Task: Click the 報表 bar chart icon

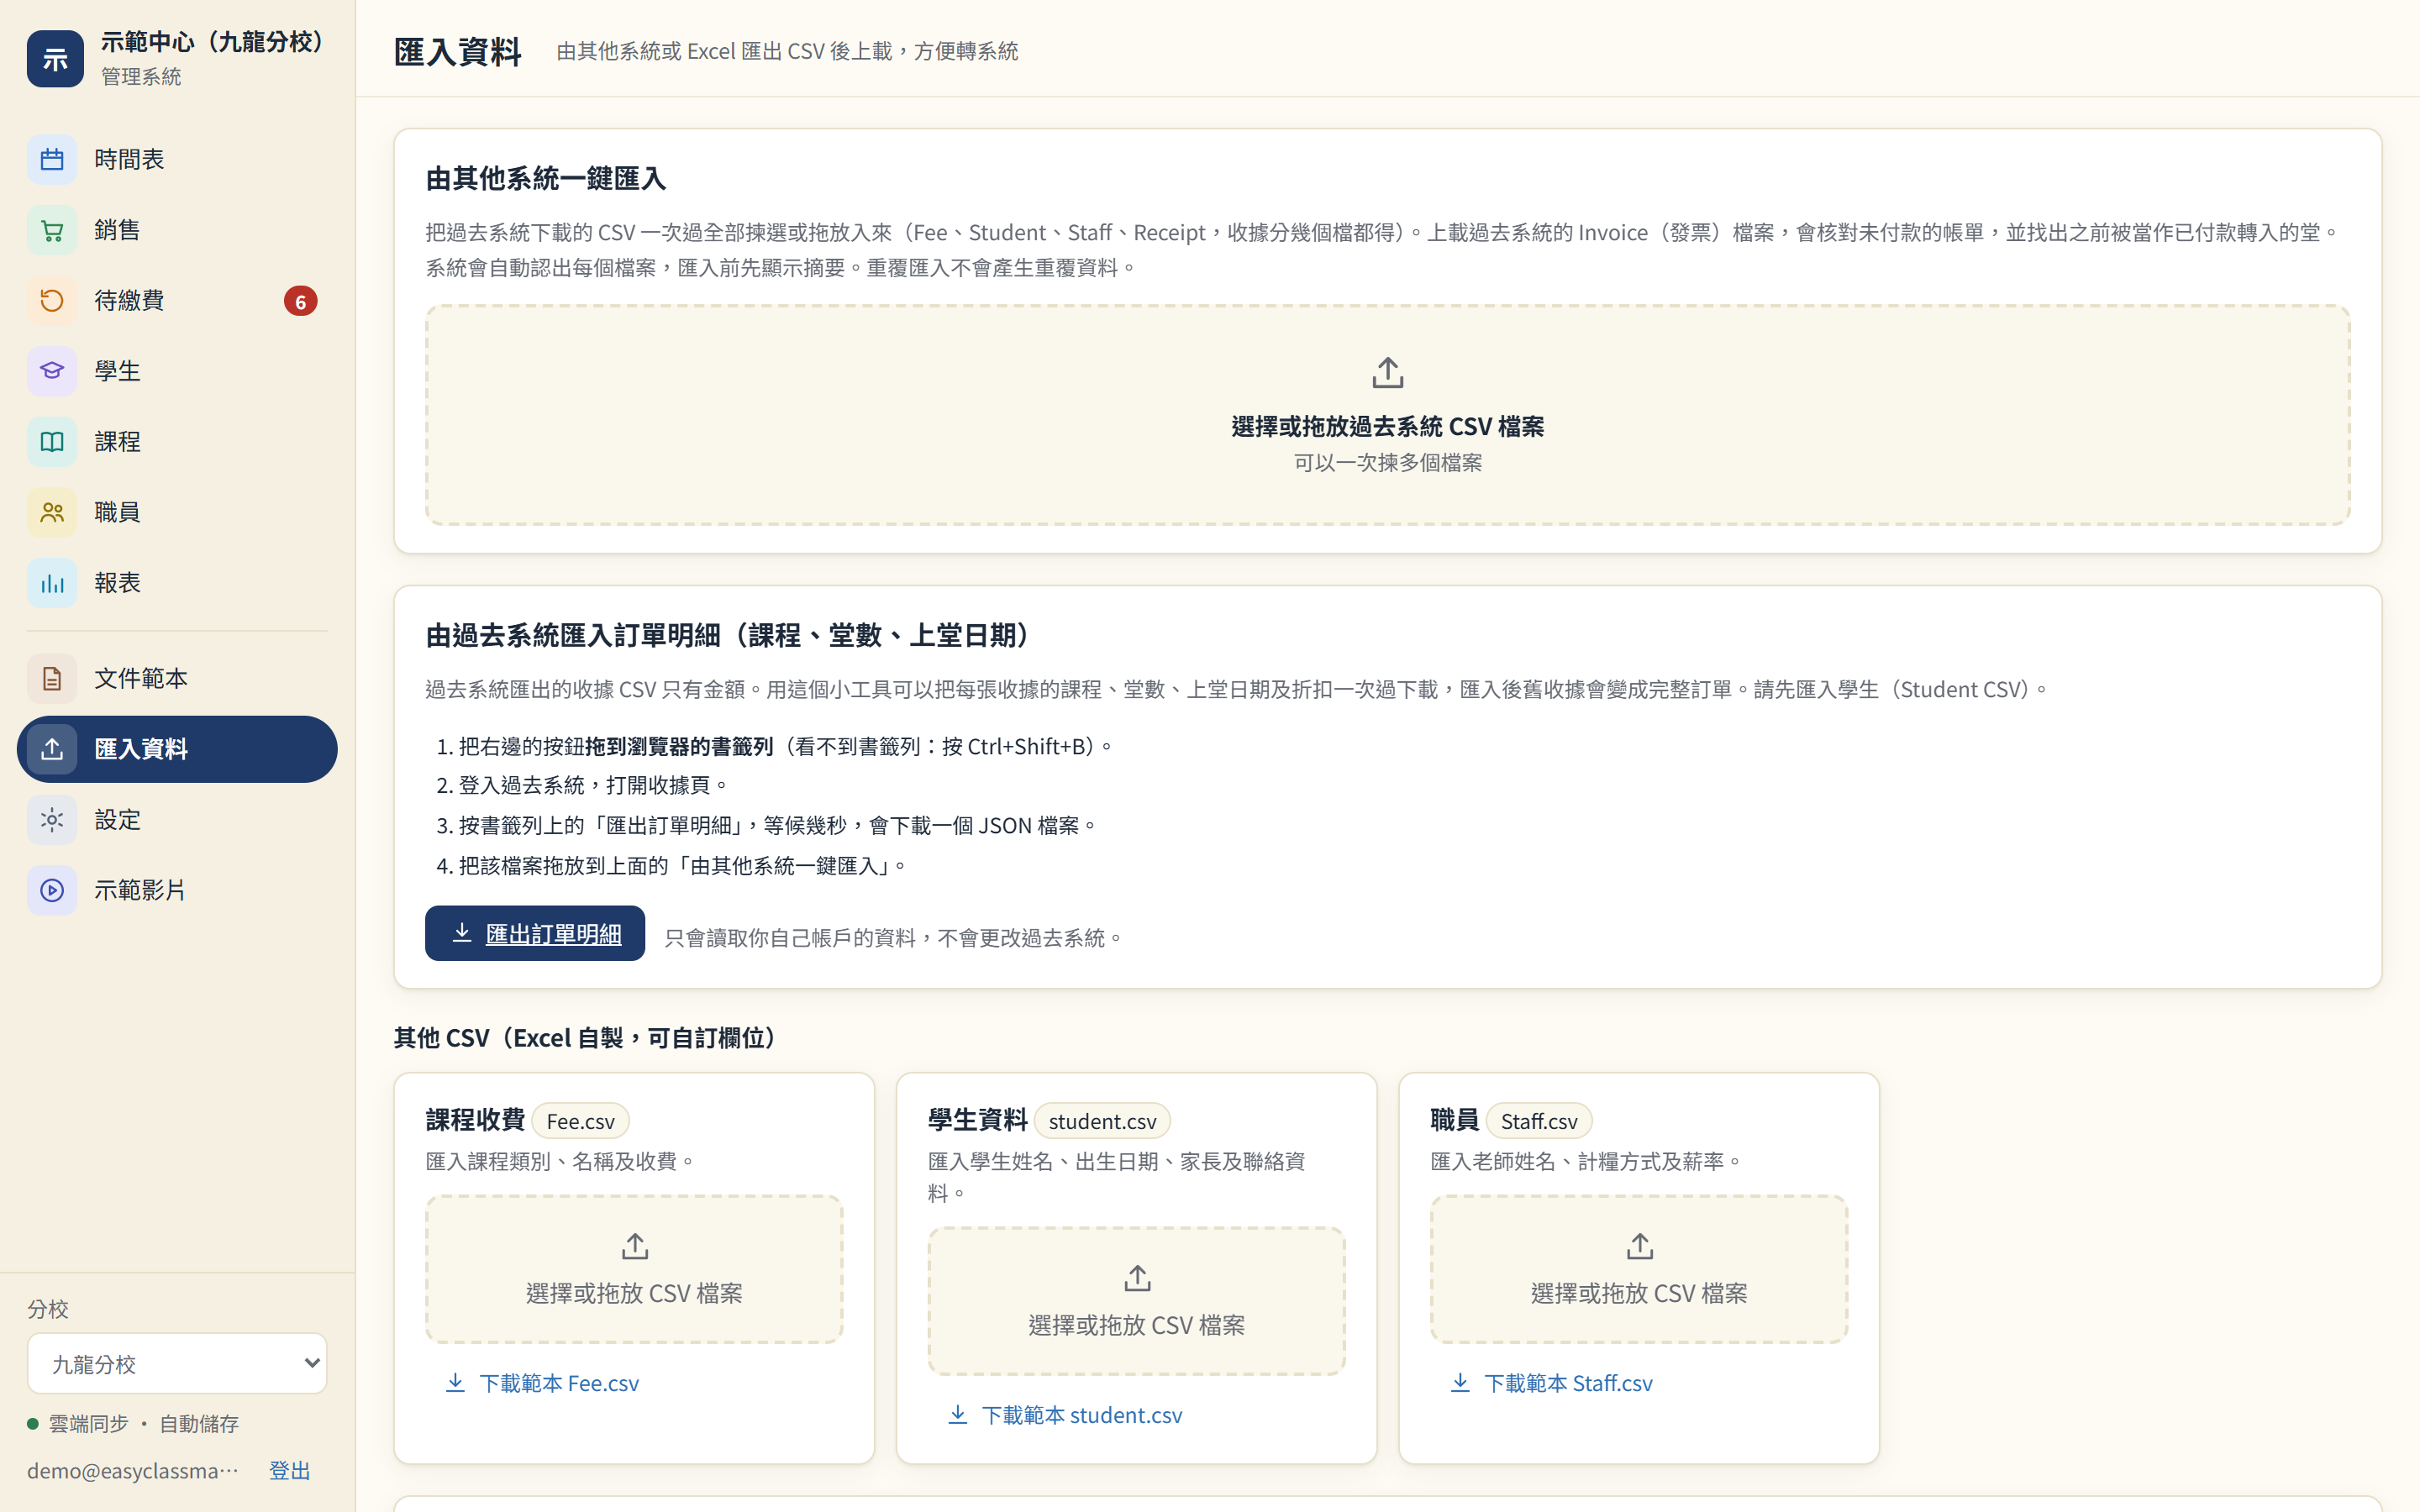Action: click(x=52, y=583)
